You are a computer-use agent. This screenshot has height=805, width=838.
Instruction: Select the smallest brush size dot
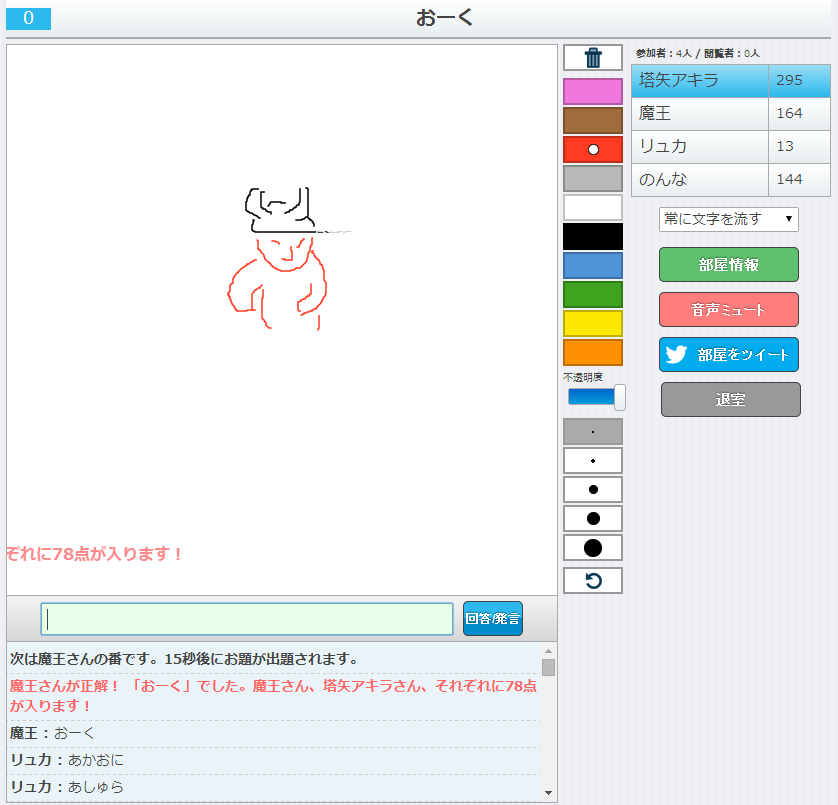593,432
